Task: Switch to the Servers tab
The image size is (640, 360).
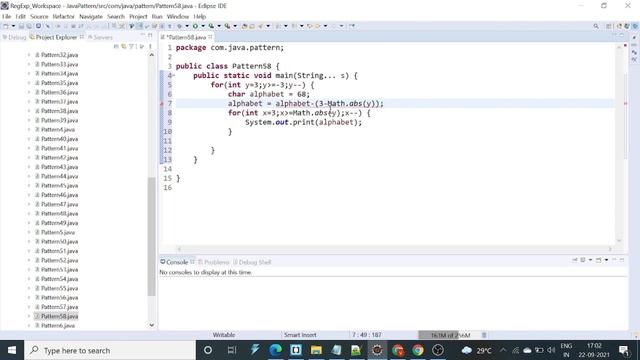Action: (100, 37)
